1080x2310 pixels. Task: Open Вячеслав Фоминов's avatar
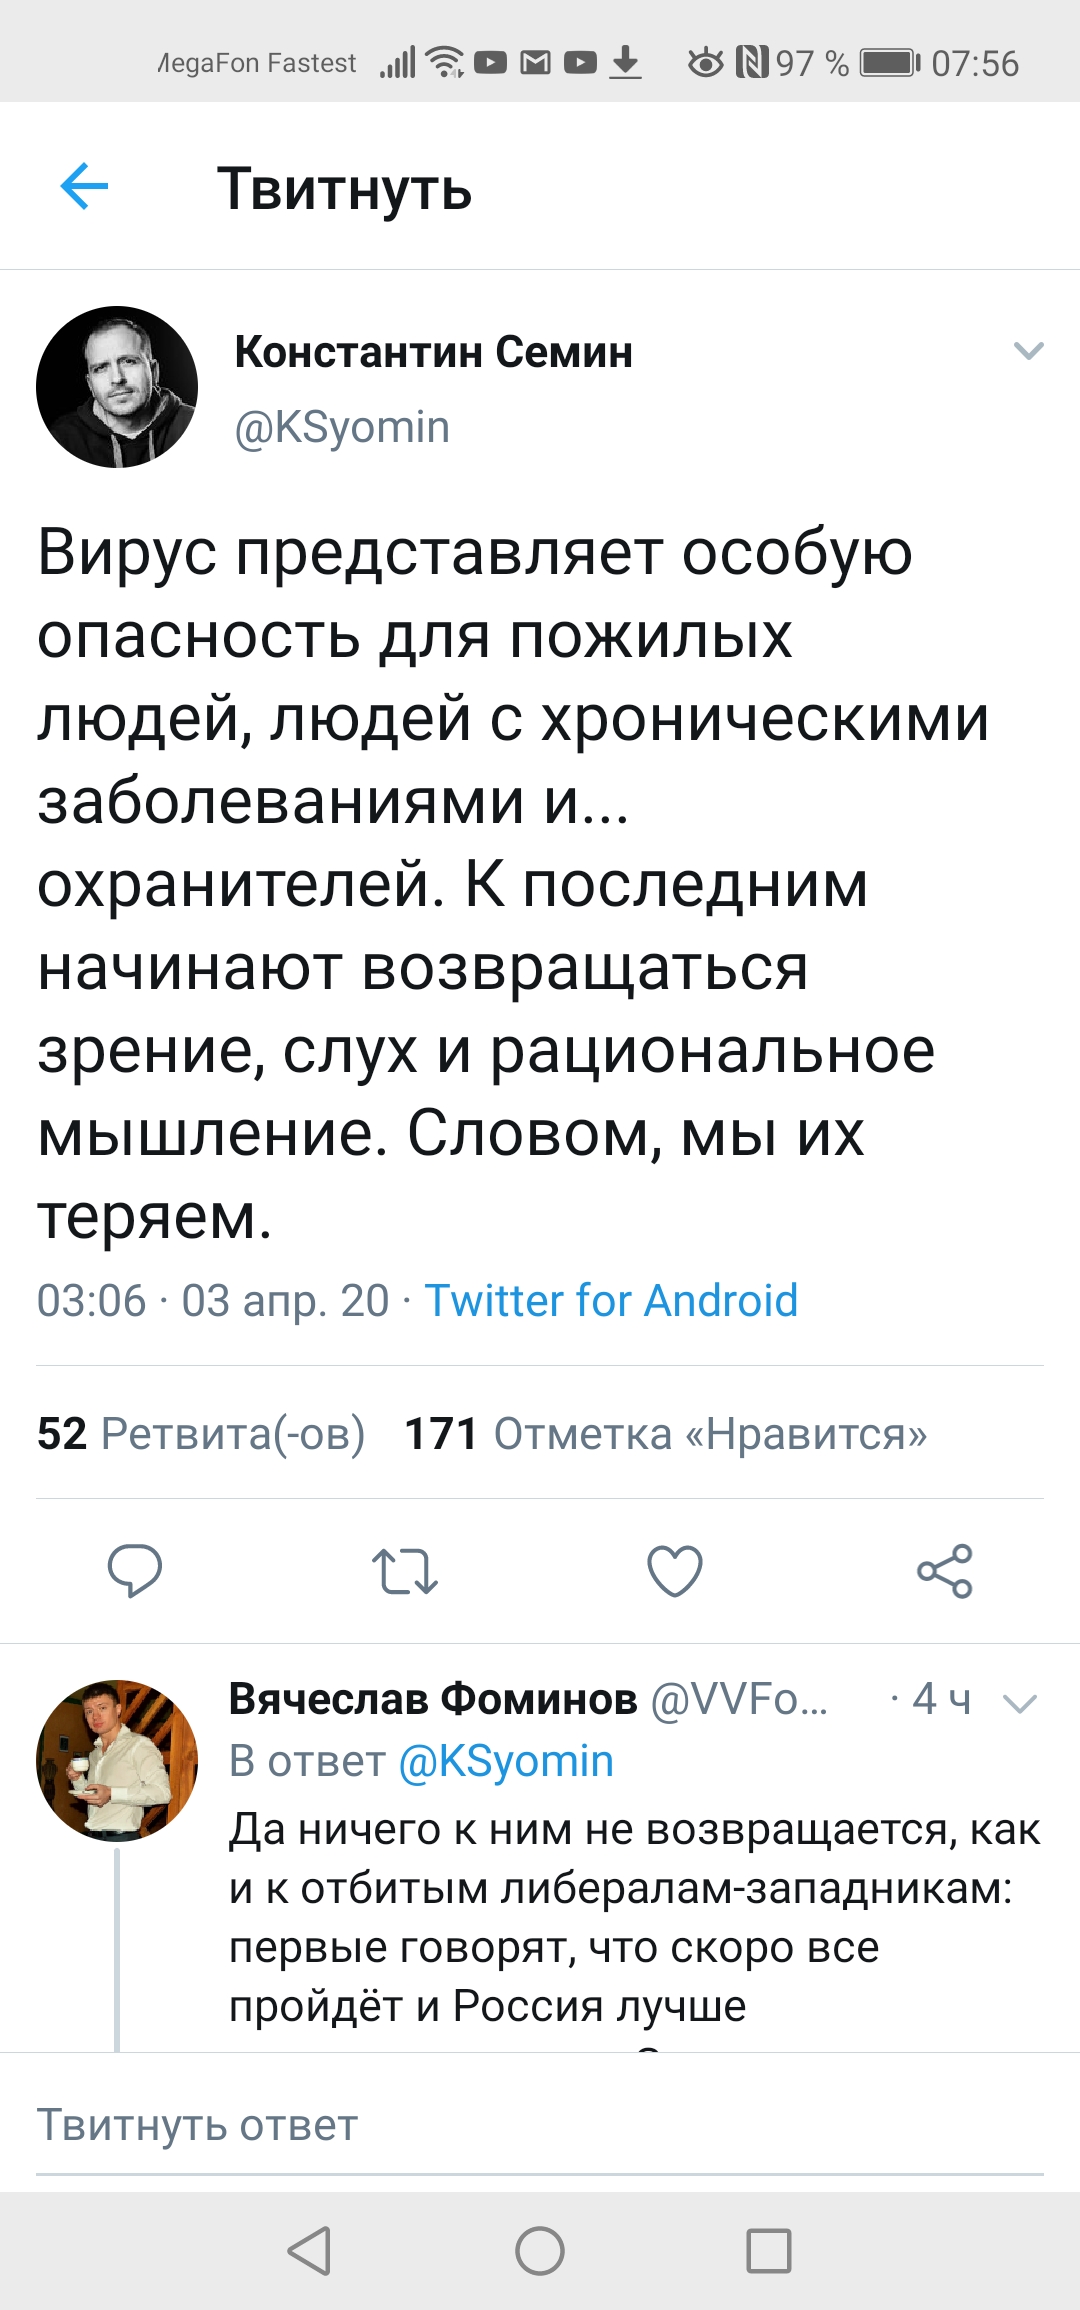pyautogui.click(x=117, y=1761)
